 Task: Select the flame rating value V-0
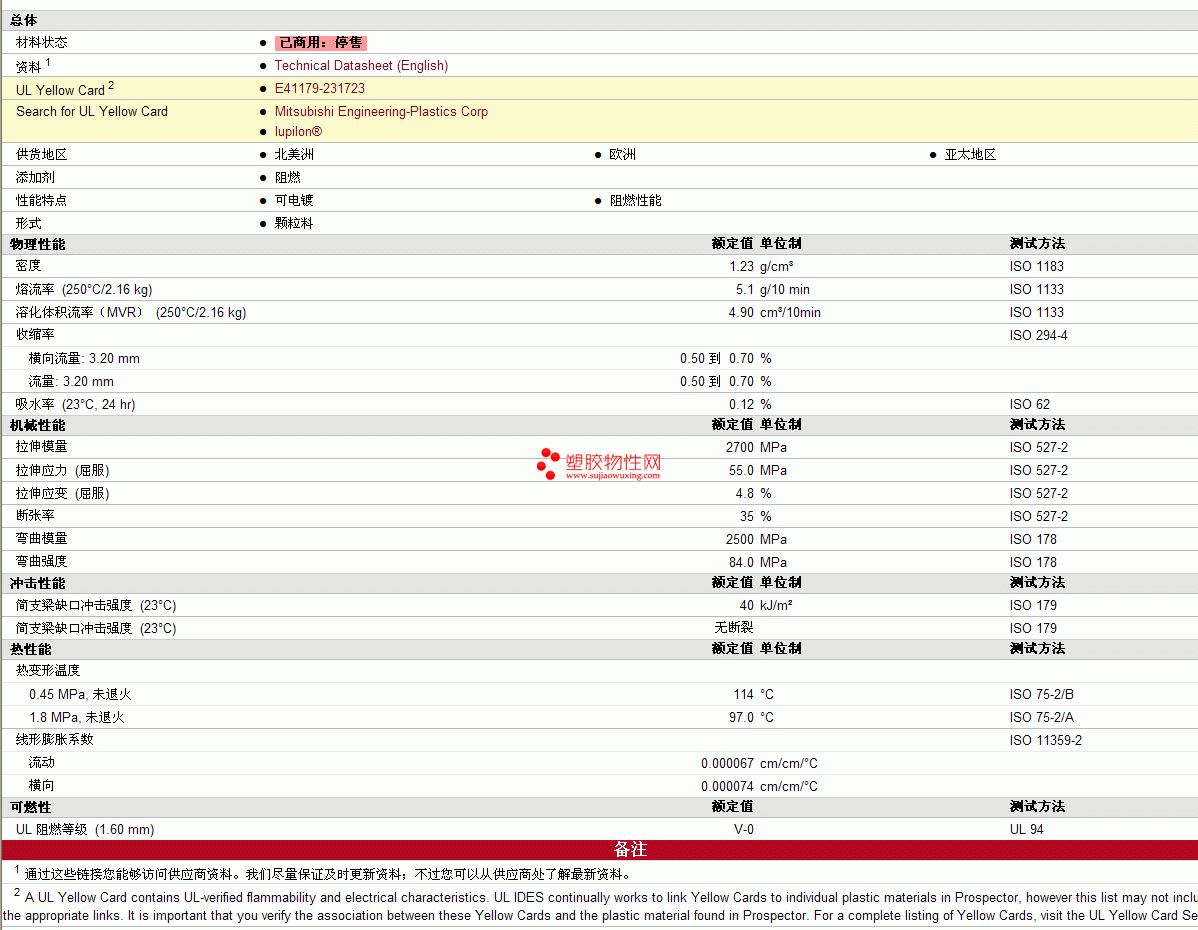743,830
